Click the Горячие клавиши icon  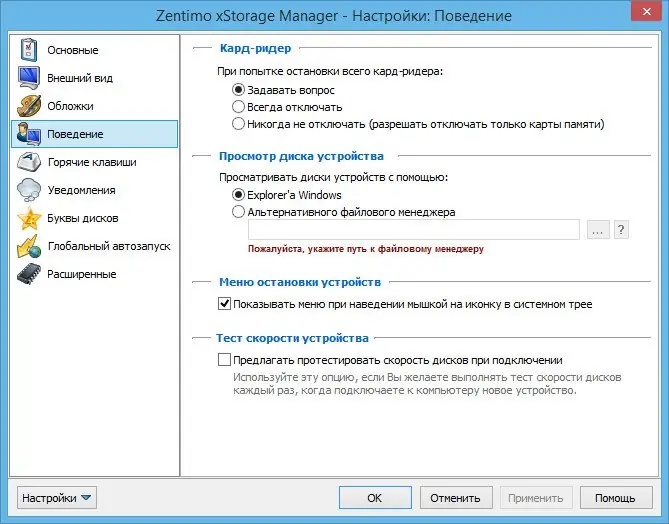(29, 162)
